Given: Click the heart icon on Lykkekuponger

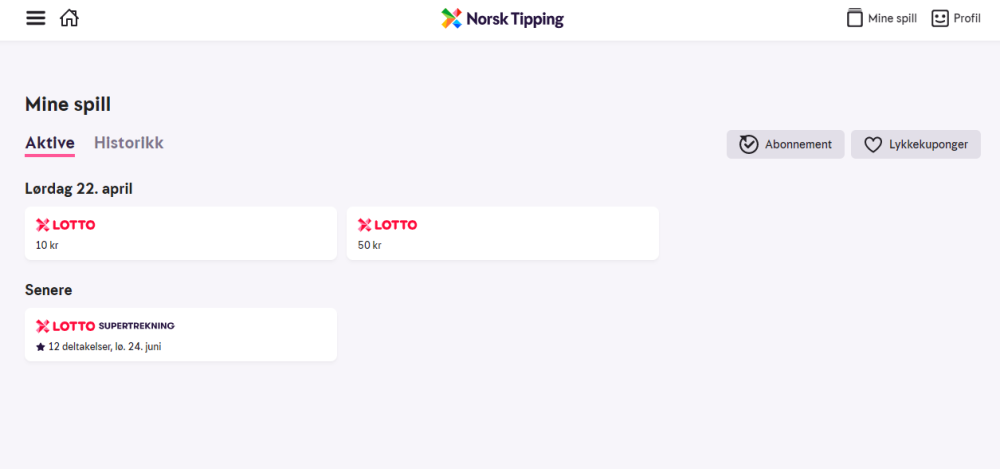Looking at the screenshot, I should tap(873, 144).
